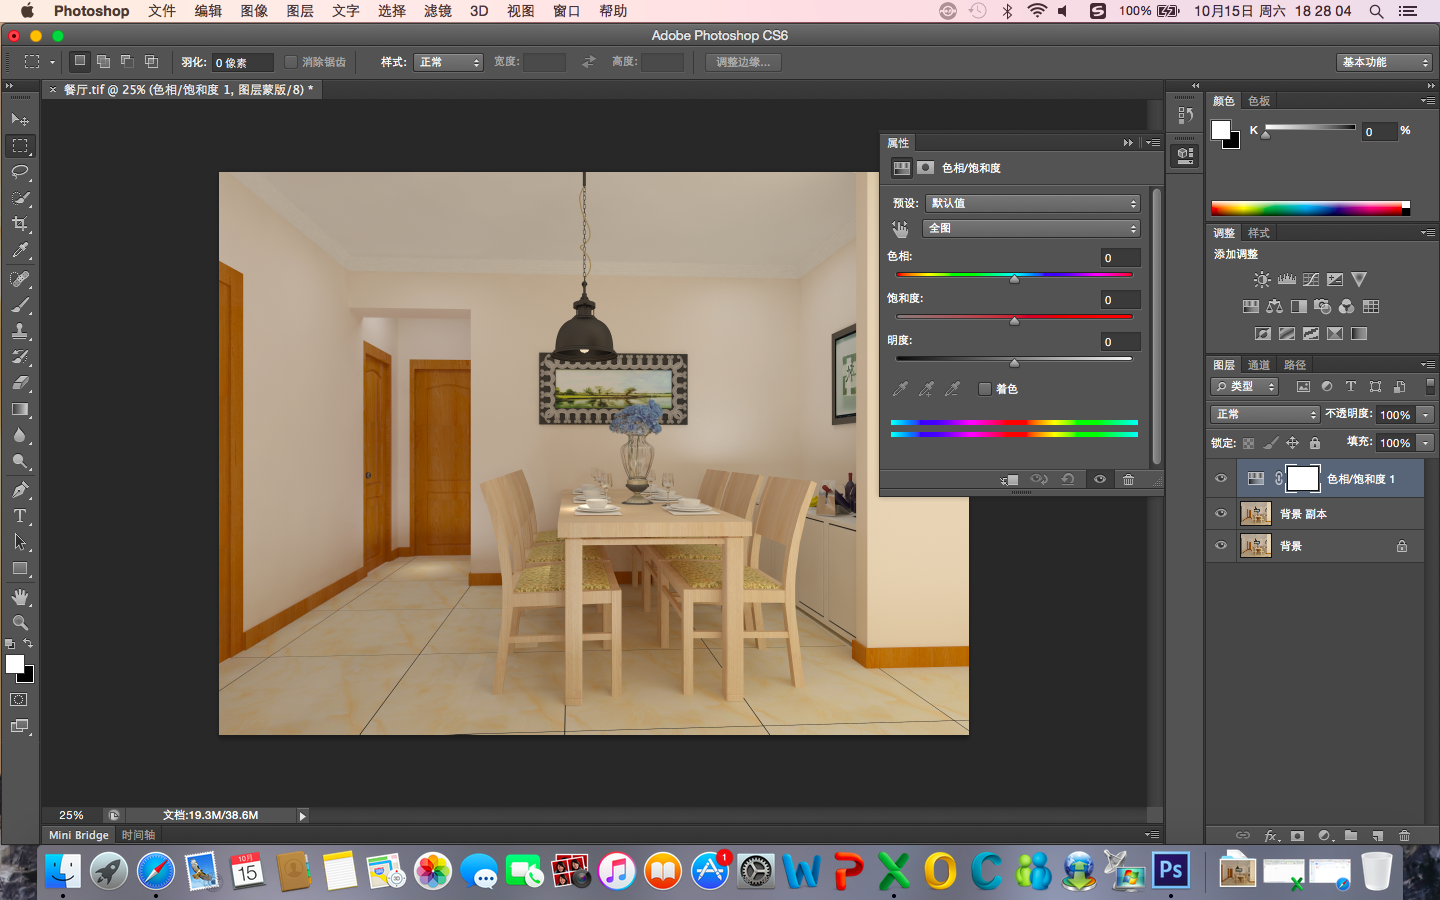Select the Clone Stamp tool
1440x900 pixels.
(x=20, y=331)
